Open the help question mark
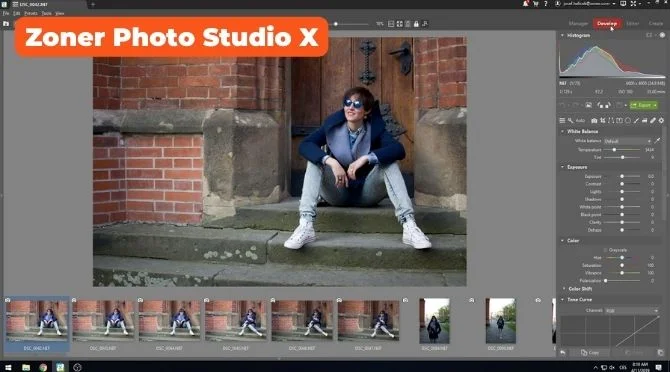Viewport: 670px width, 372px height. [x=546, y=4]
